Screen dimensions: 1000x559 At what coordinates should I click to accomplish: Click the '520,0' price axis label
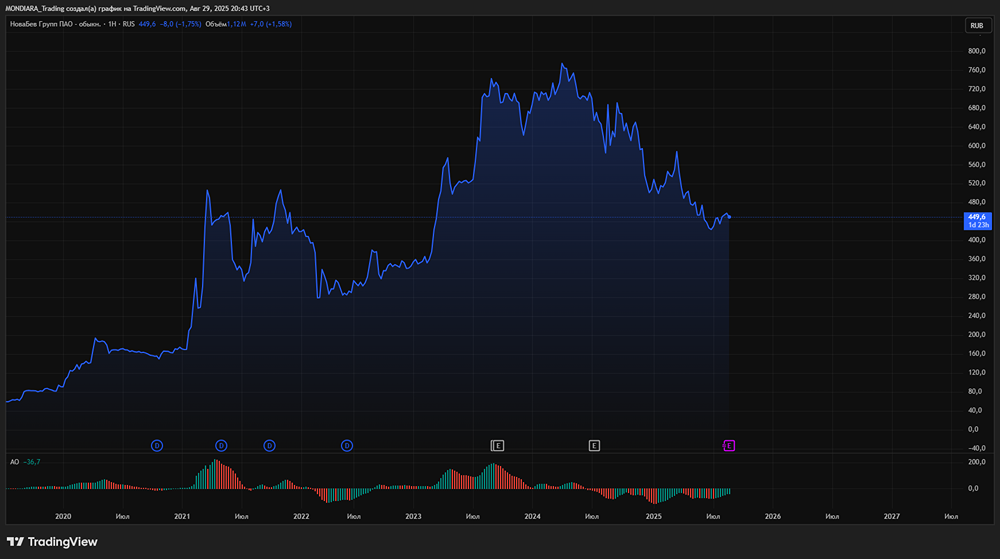tap(976, 183)
